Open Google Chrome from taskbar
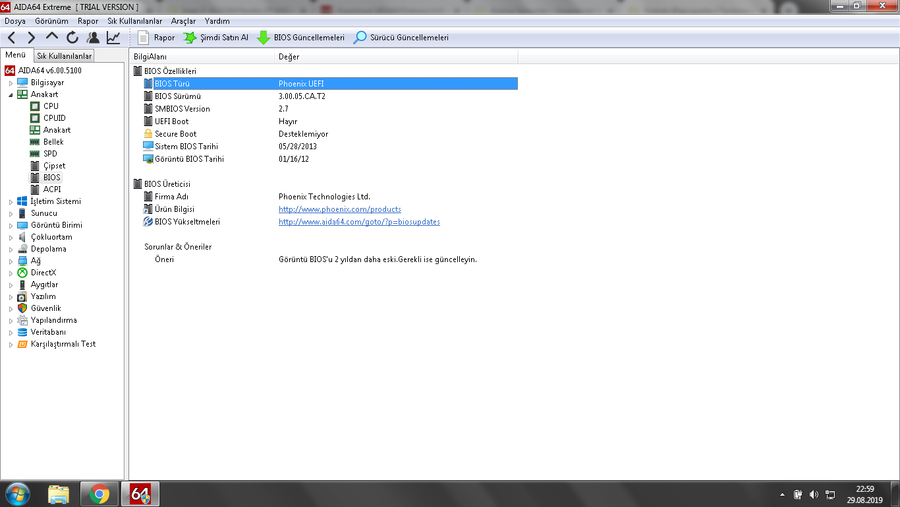This screenshot has width=900, height=507. click(x=99, y=494)
